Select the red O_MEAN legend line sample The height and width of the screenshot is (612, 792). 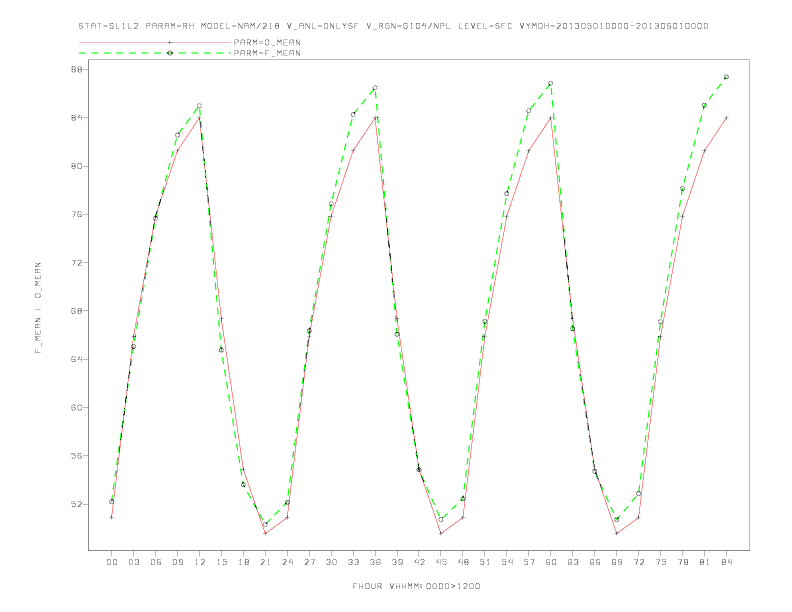[x=155, y=42]
